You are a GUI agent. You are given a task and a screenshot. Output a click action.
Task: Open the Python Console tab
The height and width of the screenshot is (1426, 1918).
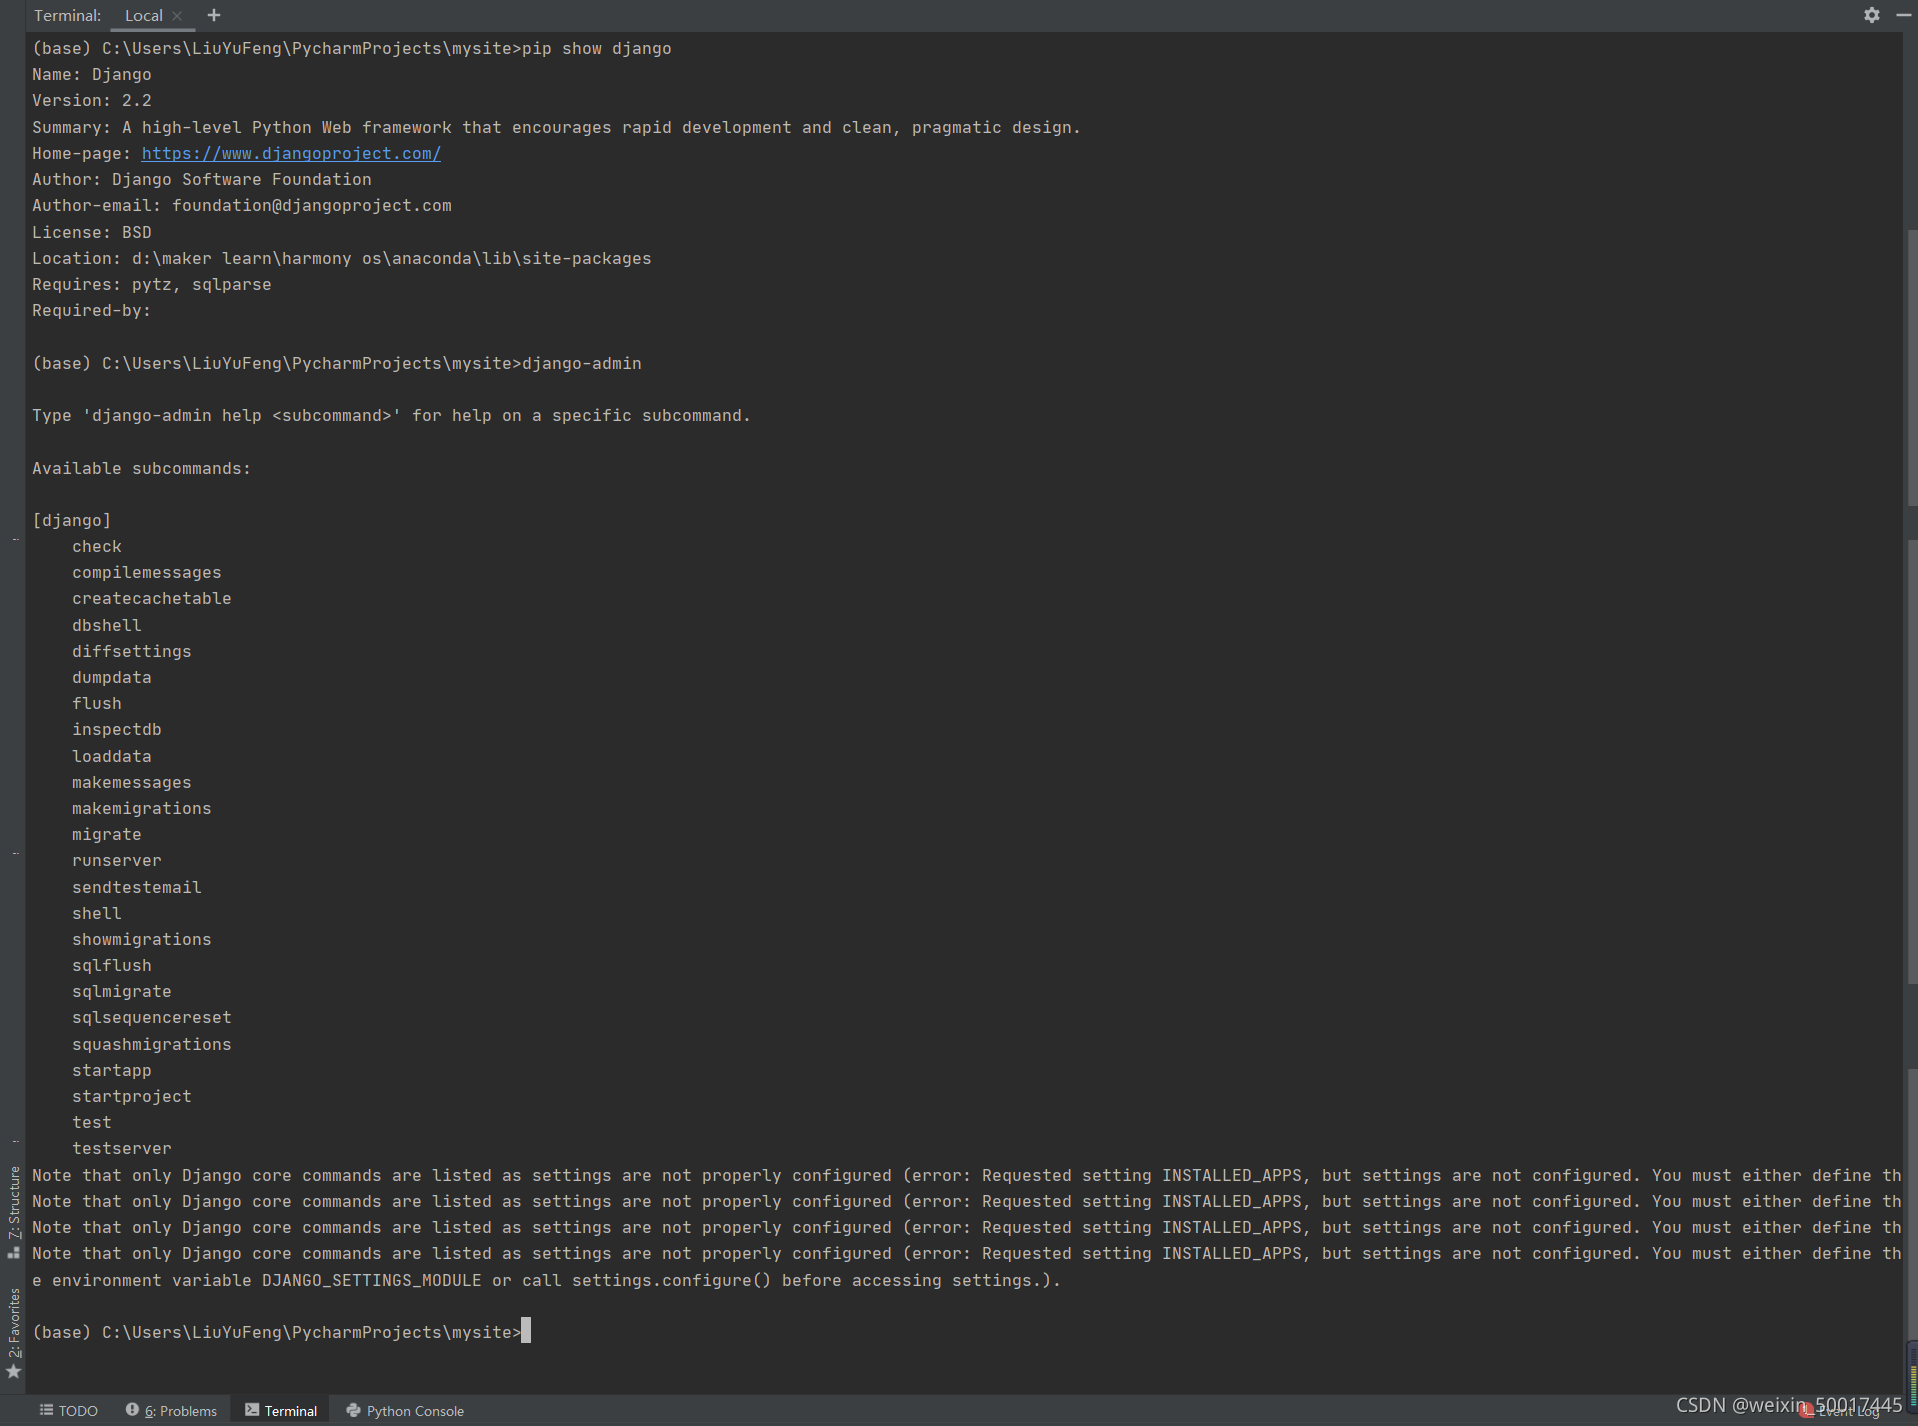(x=405, y=1411)
